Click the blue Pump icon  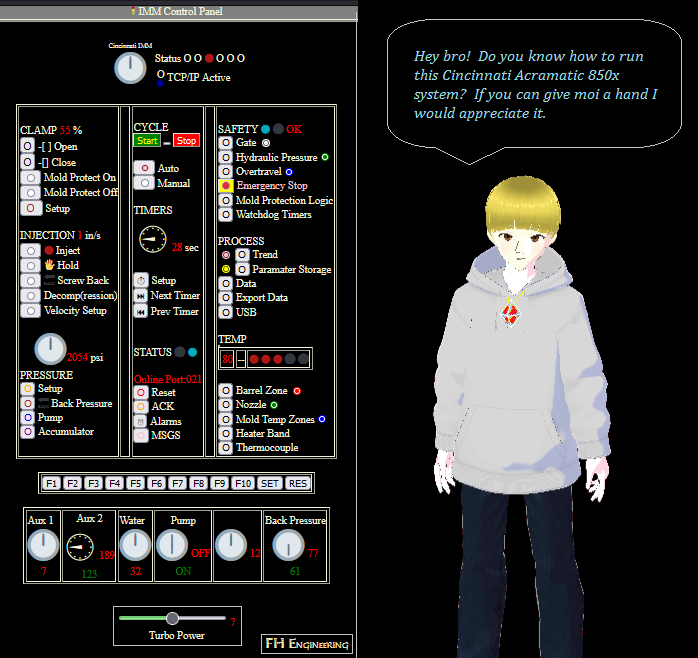coord(28,417)
